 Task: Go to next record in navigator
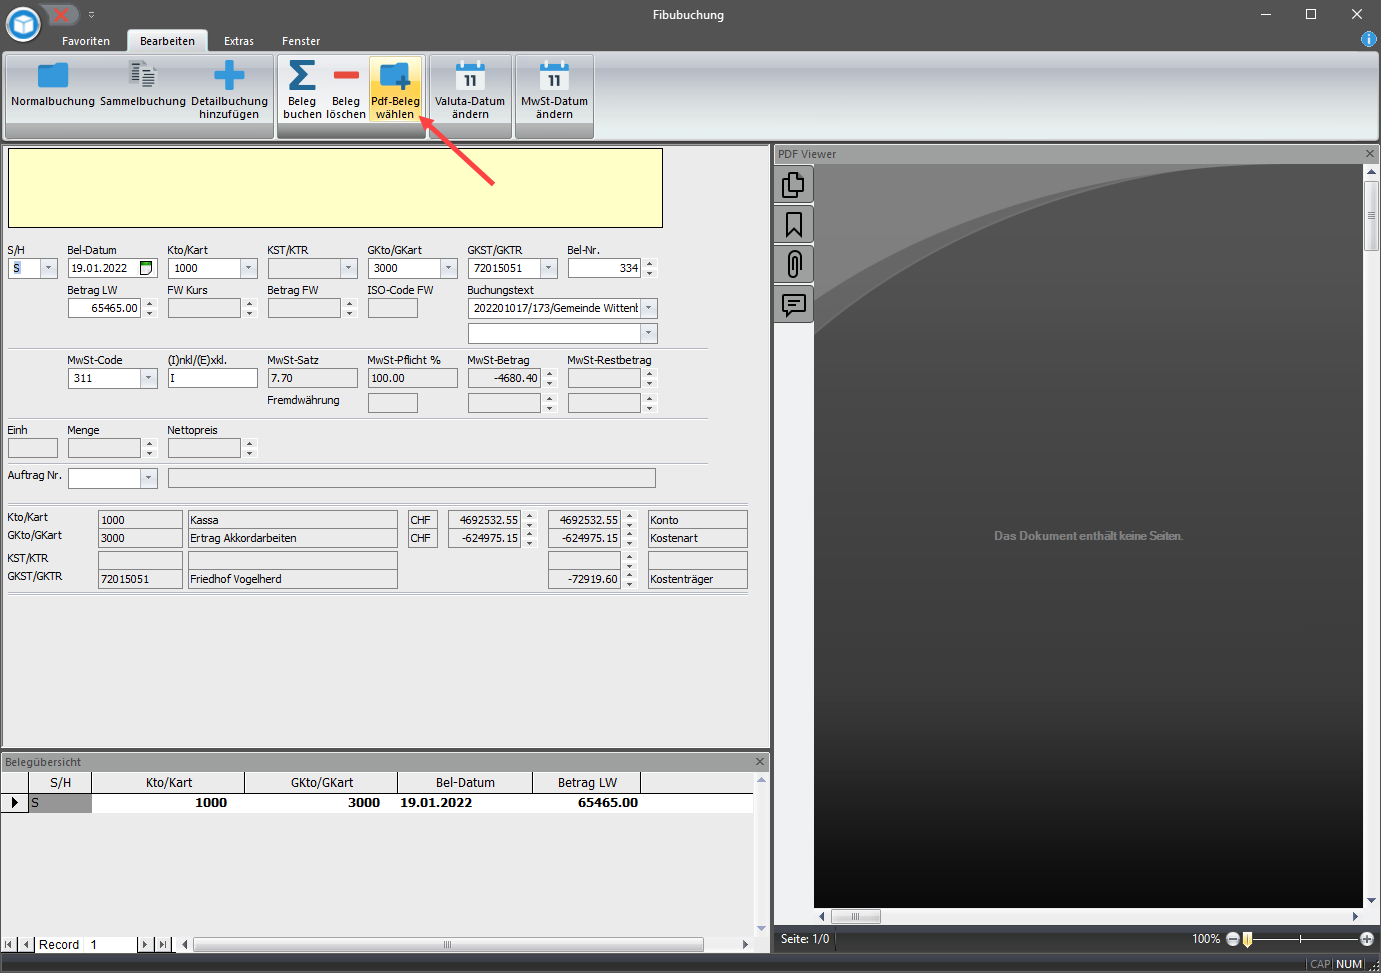pyautogui.click(x=145, y=944)
